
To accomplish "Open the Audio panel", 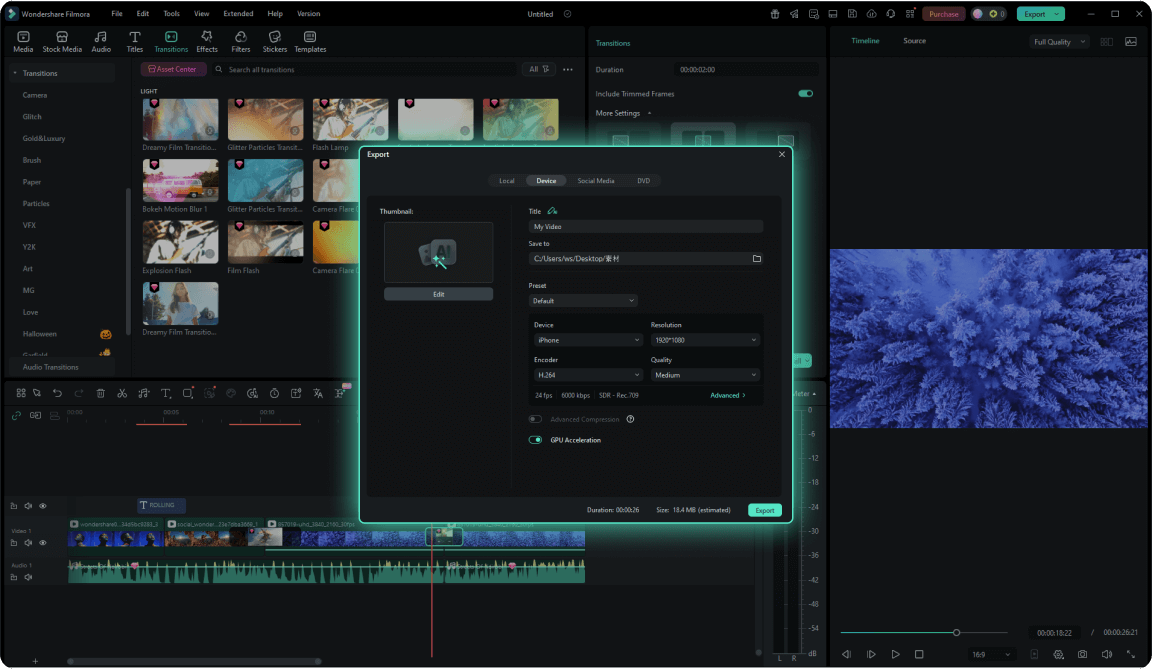I will pos(100,40).
